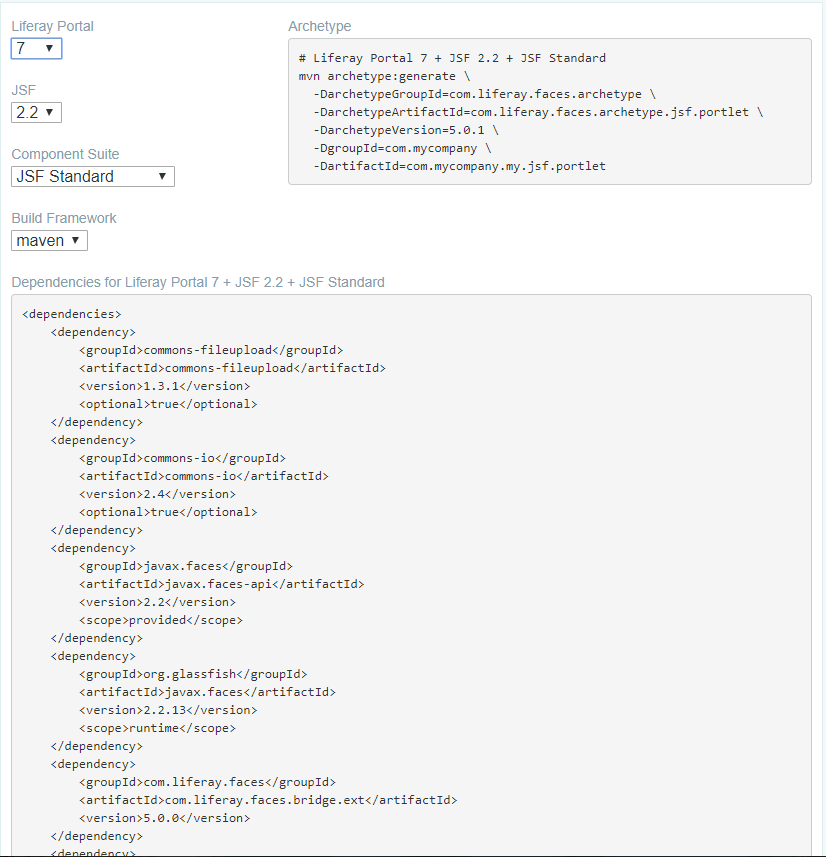Click the version 2.4 line
Image resolution: width=826 pixels, height=857 pixels.
[x=157, y=495]
